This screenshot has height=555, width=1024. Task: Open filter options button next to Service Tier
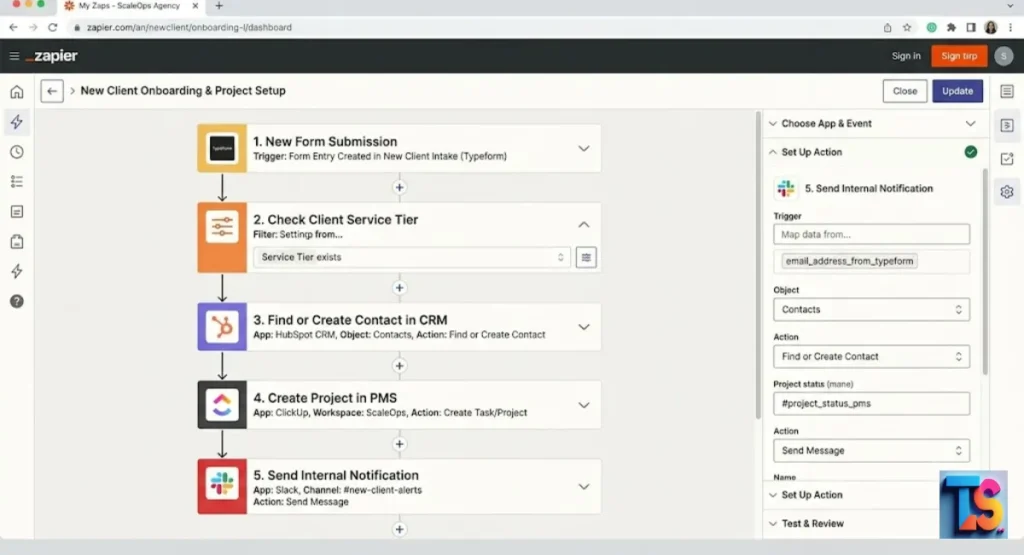586,257
